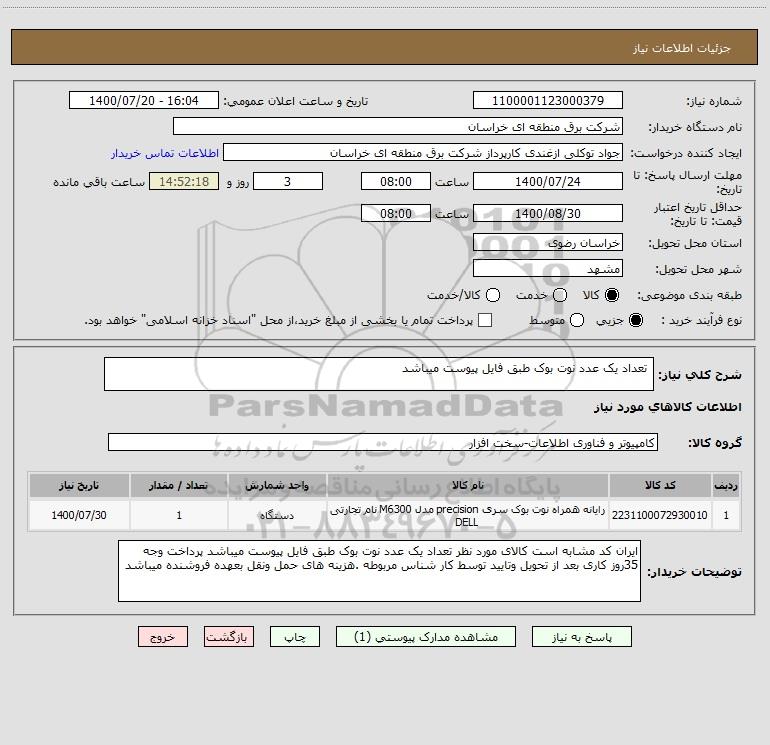Click the remaining days field showing 3
This screenshot has width=770, height=745.
[x=288, y=181]
